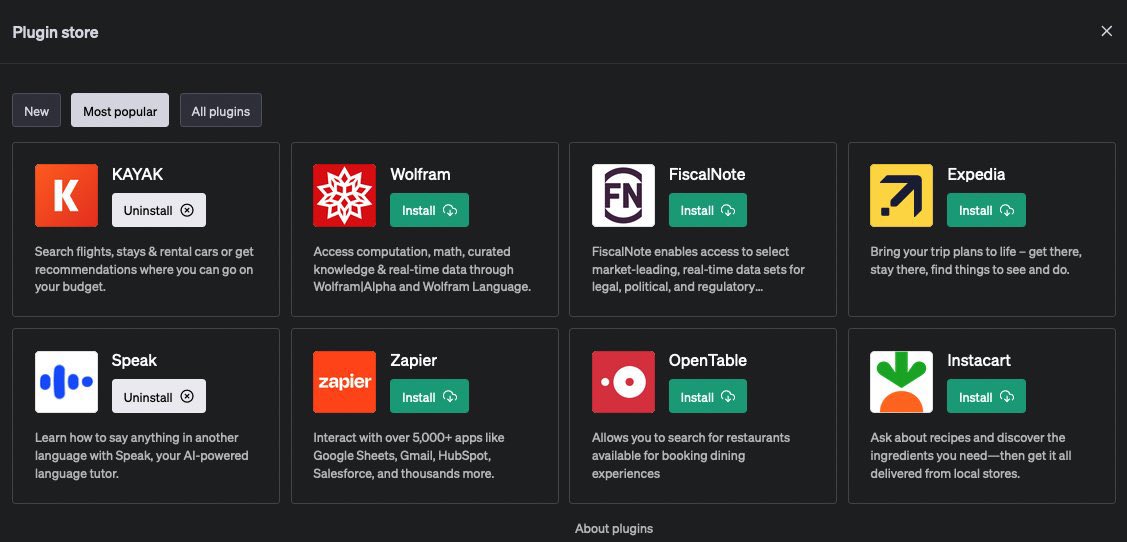Screen dimensions: 1127x542
Task: Install the Zapier plugin
Action: click(429, 397)
